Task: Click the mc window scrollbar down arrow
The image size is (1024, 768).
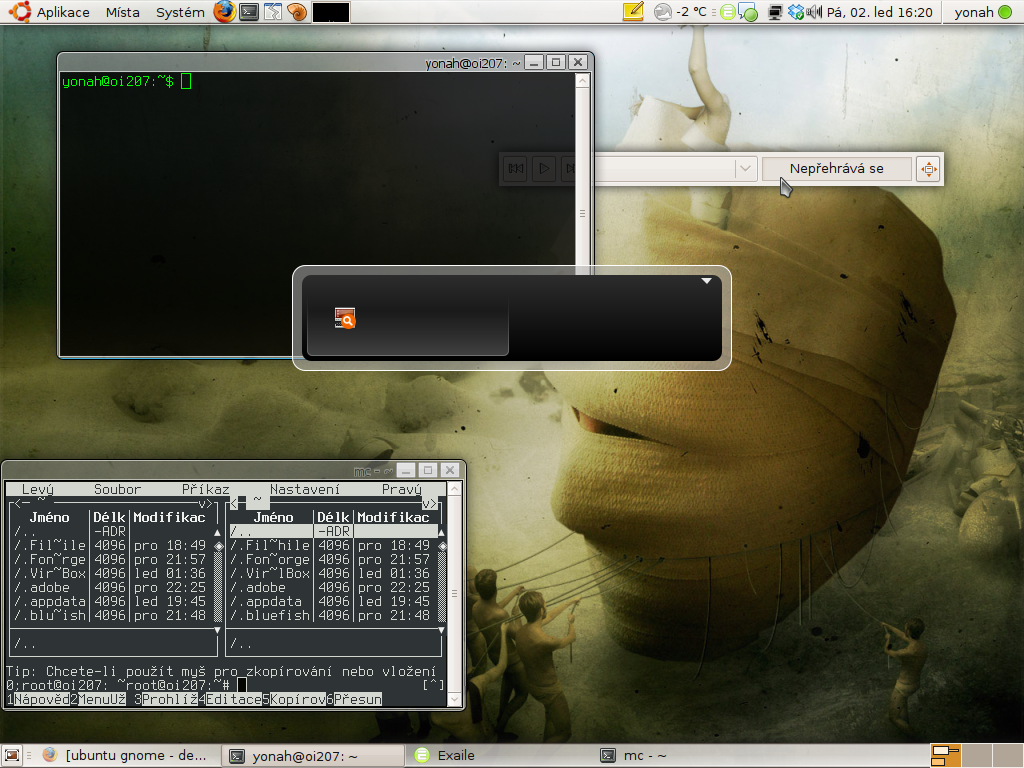Action: [x=455, y=699]
